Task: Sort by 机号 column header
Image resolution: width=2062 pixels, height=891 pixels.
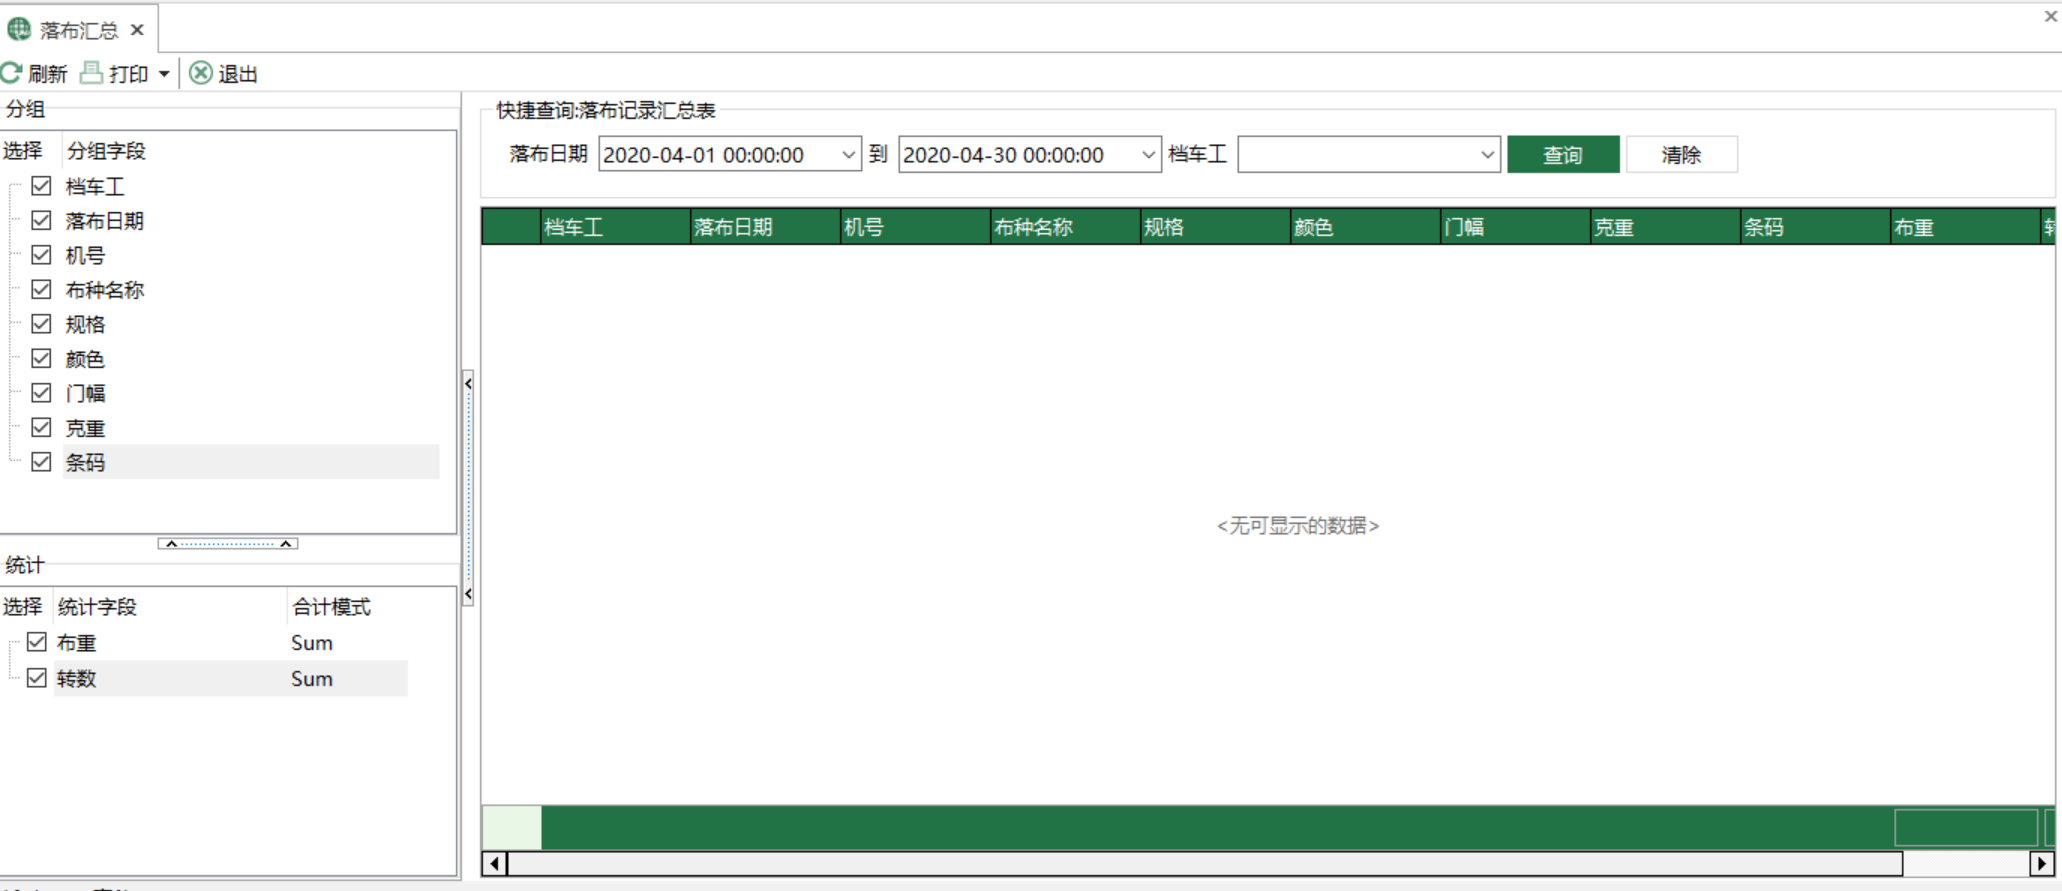Action: (916, 227)
